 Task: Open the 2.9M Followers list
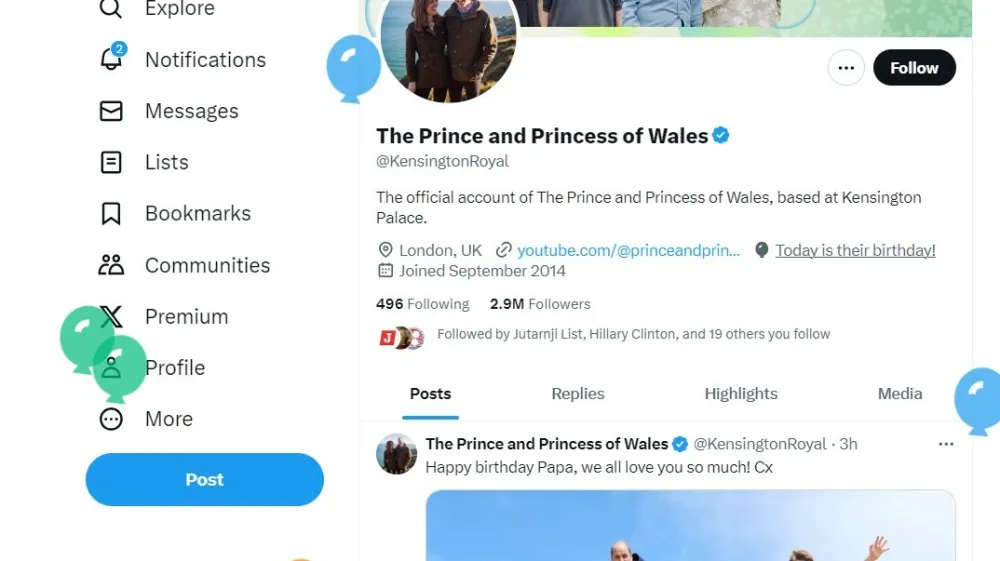pyautogui.click(x=540, y=304)
